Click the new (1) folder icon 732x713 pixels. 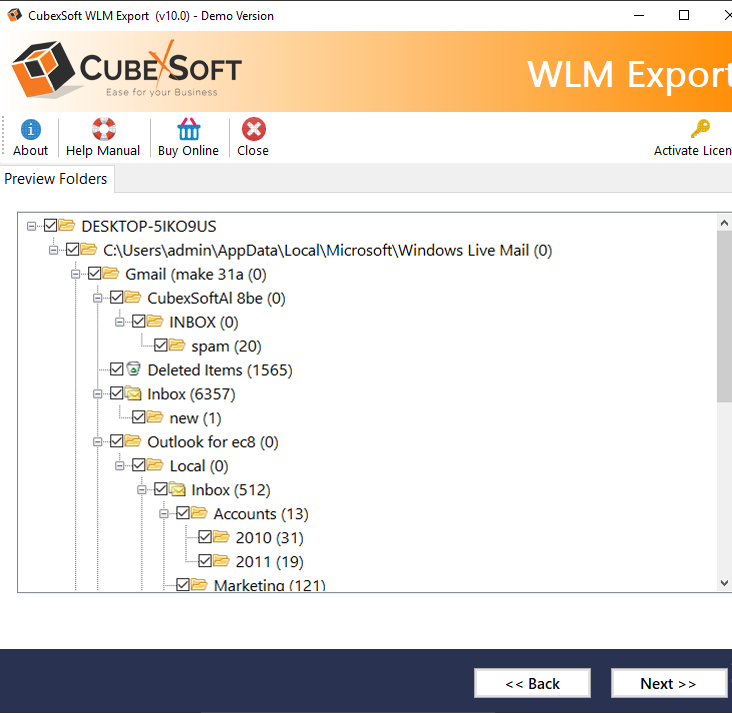(x=155, y=417)
